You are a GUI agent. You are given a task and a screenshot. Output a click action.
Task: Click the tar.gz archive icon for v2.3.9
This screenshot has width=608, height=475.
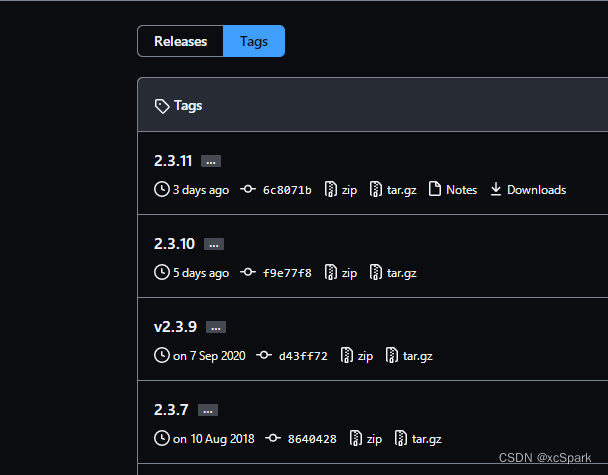(391, 355)
